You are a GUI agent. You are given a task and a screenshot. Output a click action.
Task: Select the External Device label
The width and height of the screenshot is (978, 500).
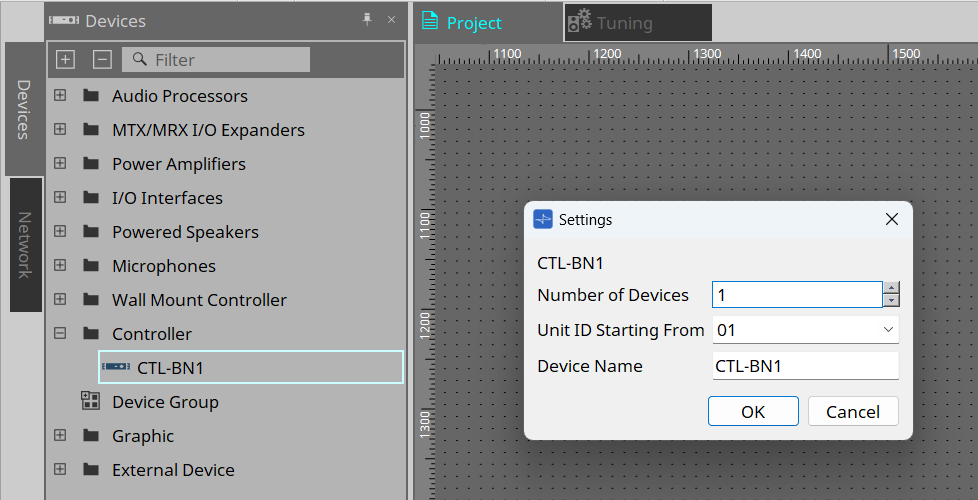tap(173, 470)
